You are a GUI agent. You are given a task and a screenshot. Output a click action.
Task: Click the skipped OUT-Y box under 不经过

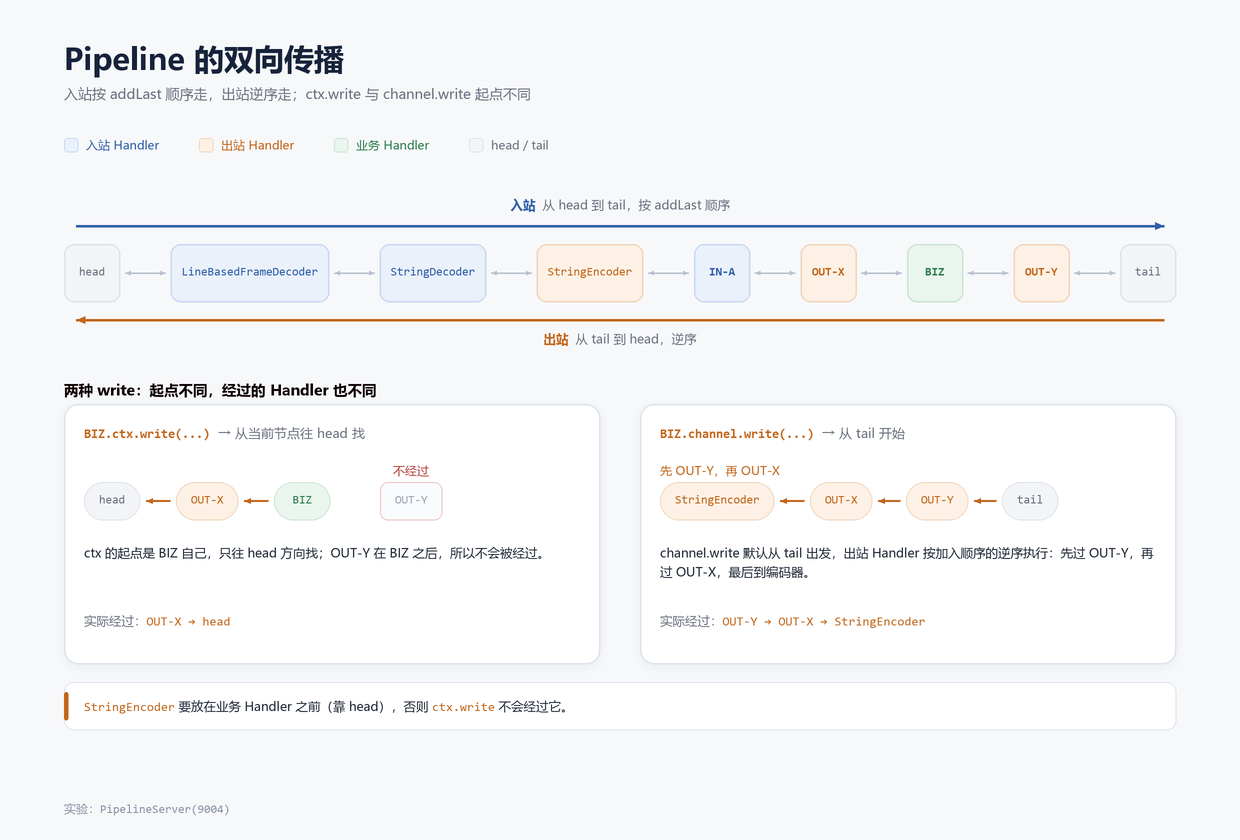[x=411, y=501]
